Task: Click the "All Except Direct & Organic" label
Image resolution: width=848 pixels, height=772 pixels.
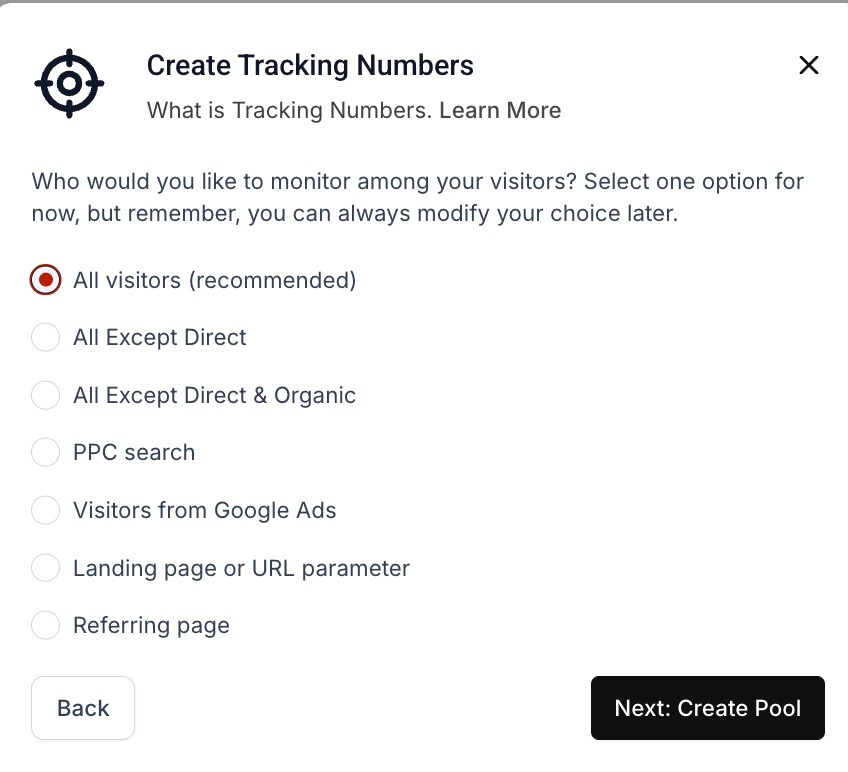Action: coord(214,395)
